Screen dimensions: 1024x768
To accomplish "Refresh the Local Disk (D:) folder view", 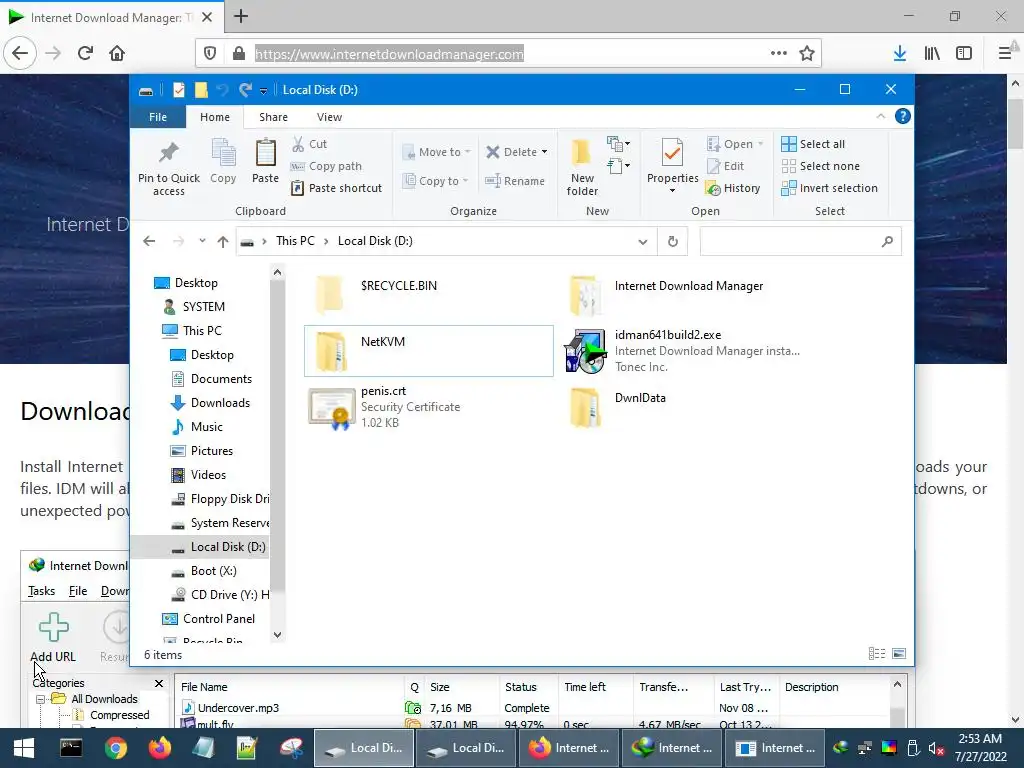I will 673,242.
